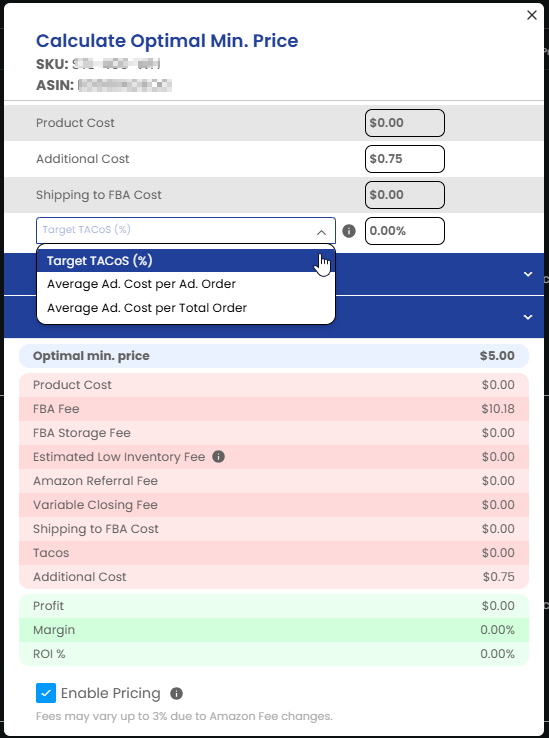
Task: Select Target TACoS (%) option in list
Action: click(x=186, y=261)
